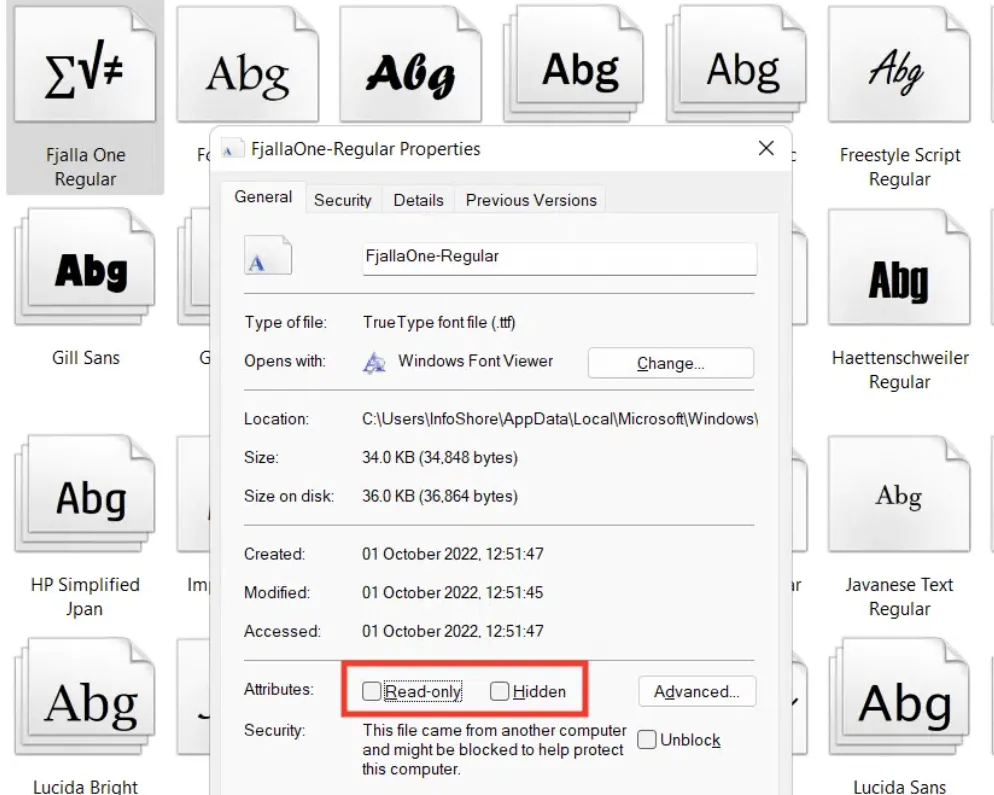Screen dimensions: 994x795
Task: Click the Size value 34.0 KB
Action: tap(440, 458)
